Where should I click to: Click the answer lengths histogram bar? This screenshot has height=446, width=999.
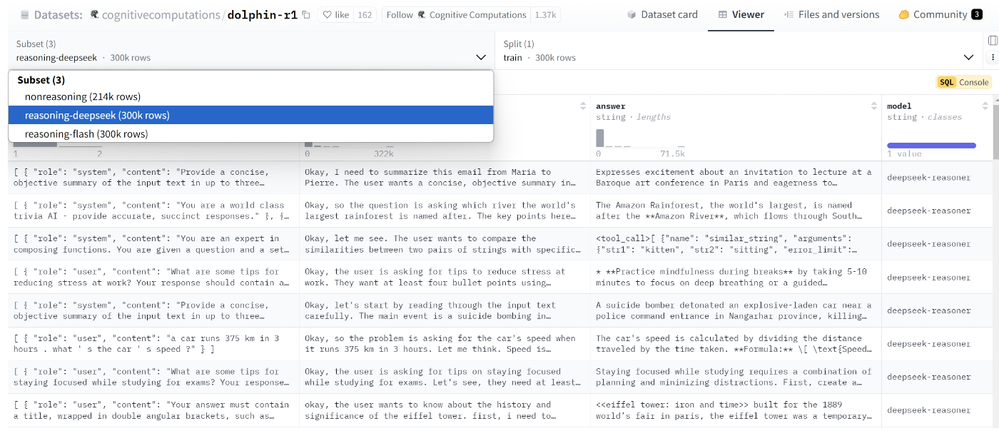(x=600, y=138)
